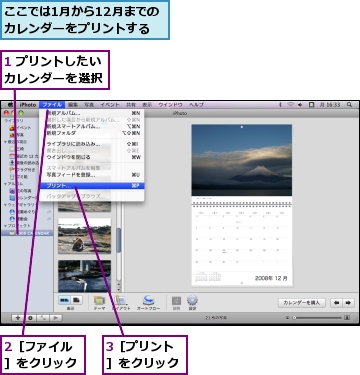Screen dimensions: 360x375
Task: Adjust the zoom size slider
Action: point(317,318)
